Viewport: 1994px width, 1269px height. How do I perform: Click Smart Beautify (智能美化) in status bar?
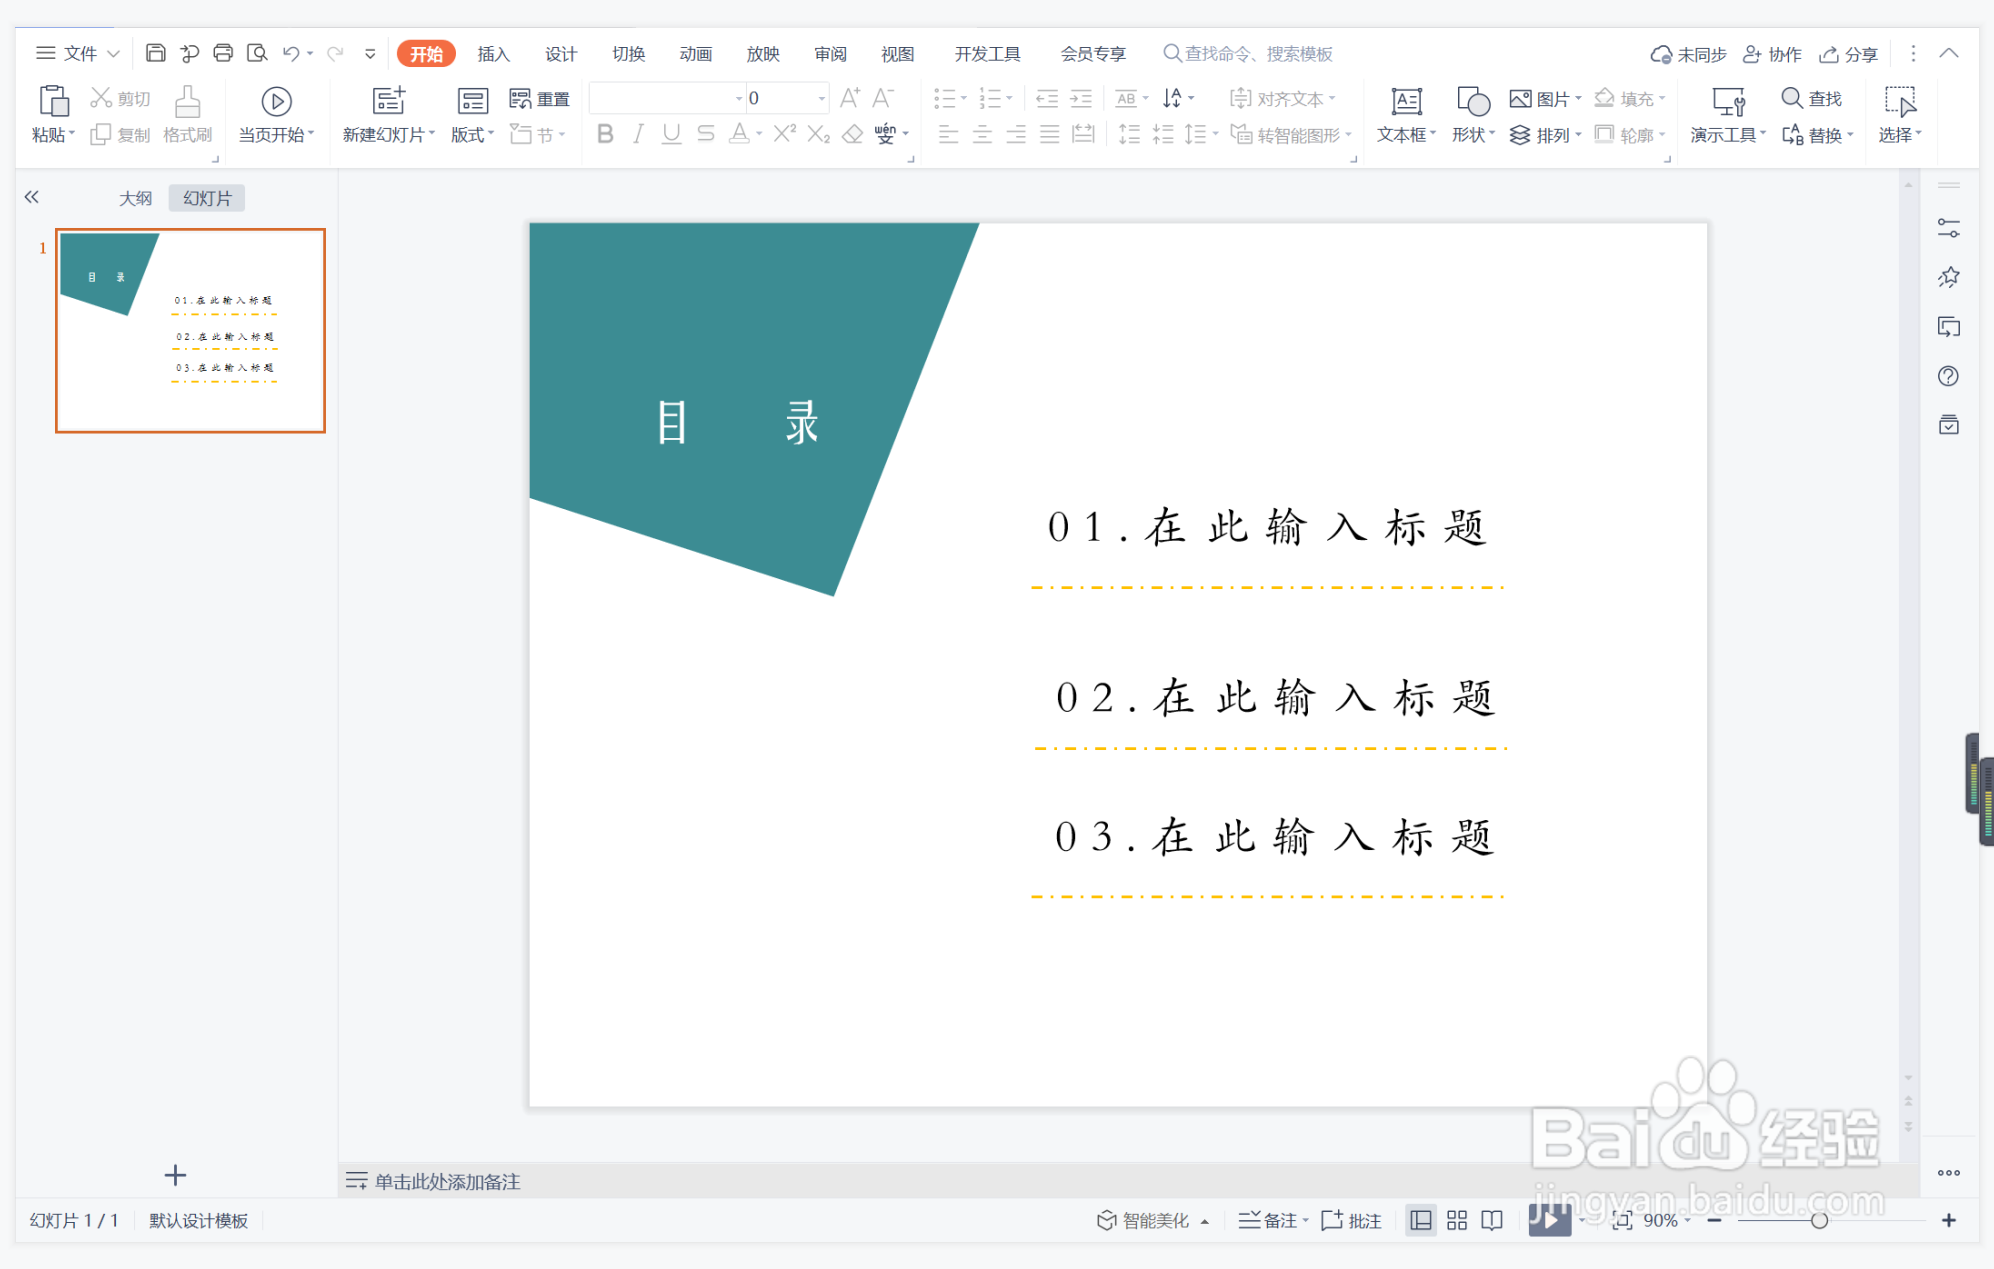tap(1153, 1220)
